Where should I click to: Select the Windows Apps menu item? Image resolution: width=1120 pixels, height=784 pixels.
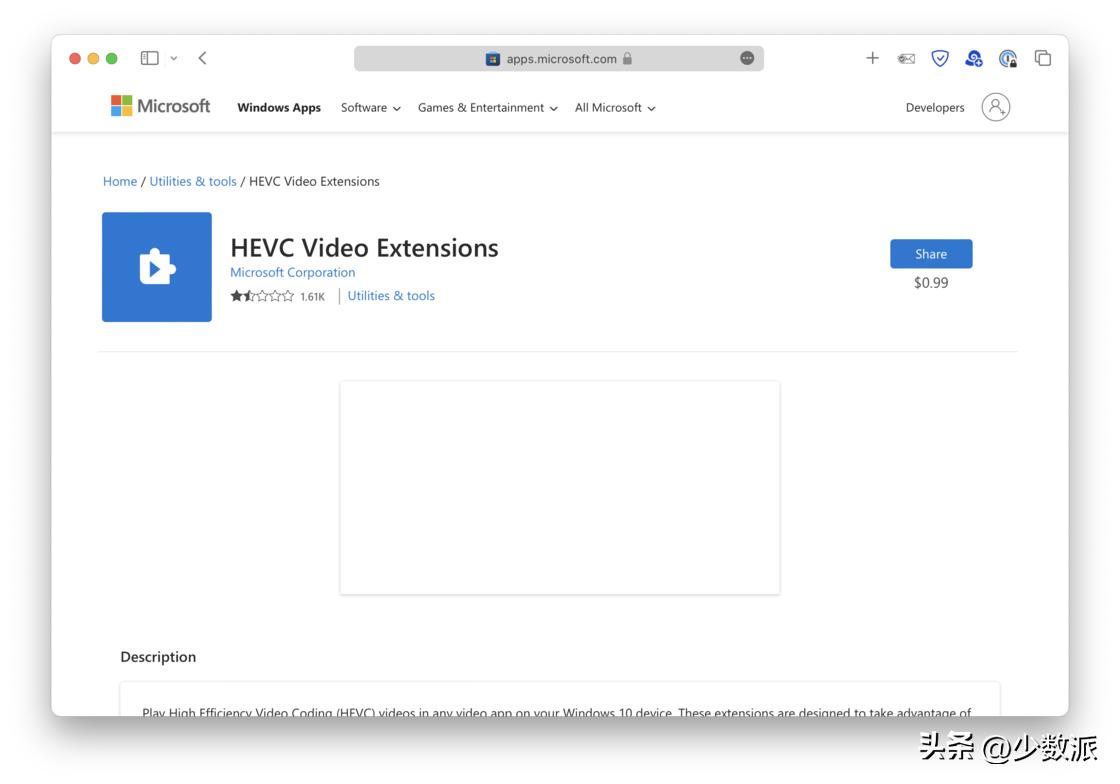[x=278, y=107]
